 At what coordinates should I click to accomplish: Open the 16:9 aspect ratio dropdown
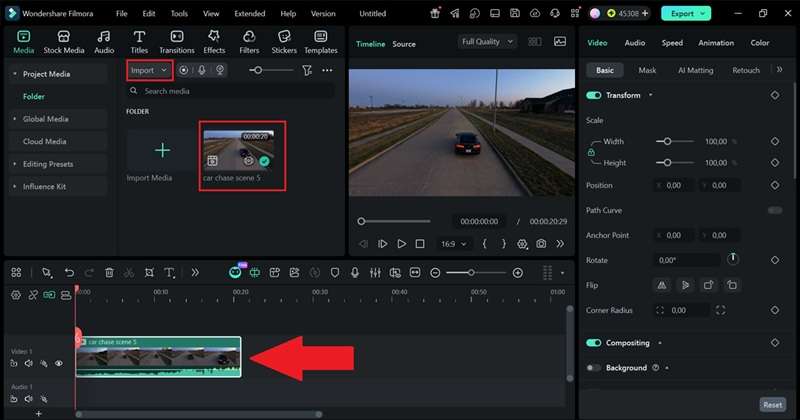click(x=454, y=244)
